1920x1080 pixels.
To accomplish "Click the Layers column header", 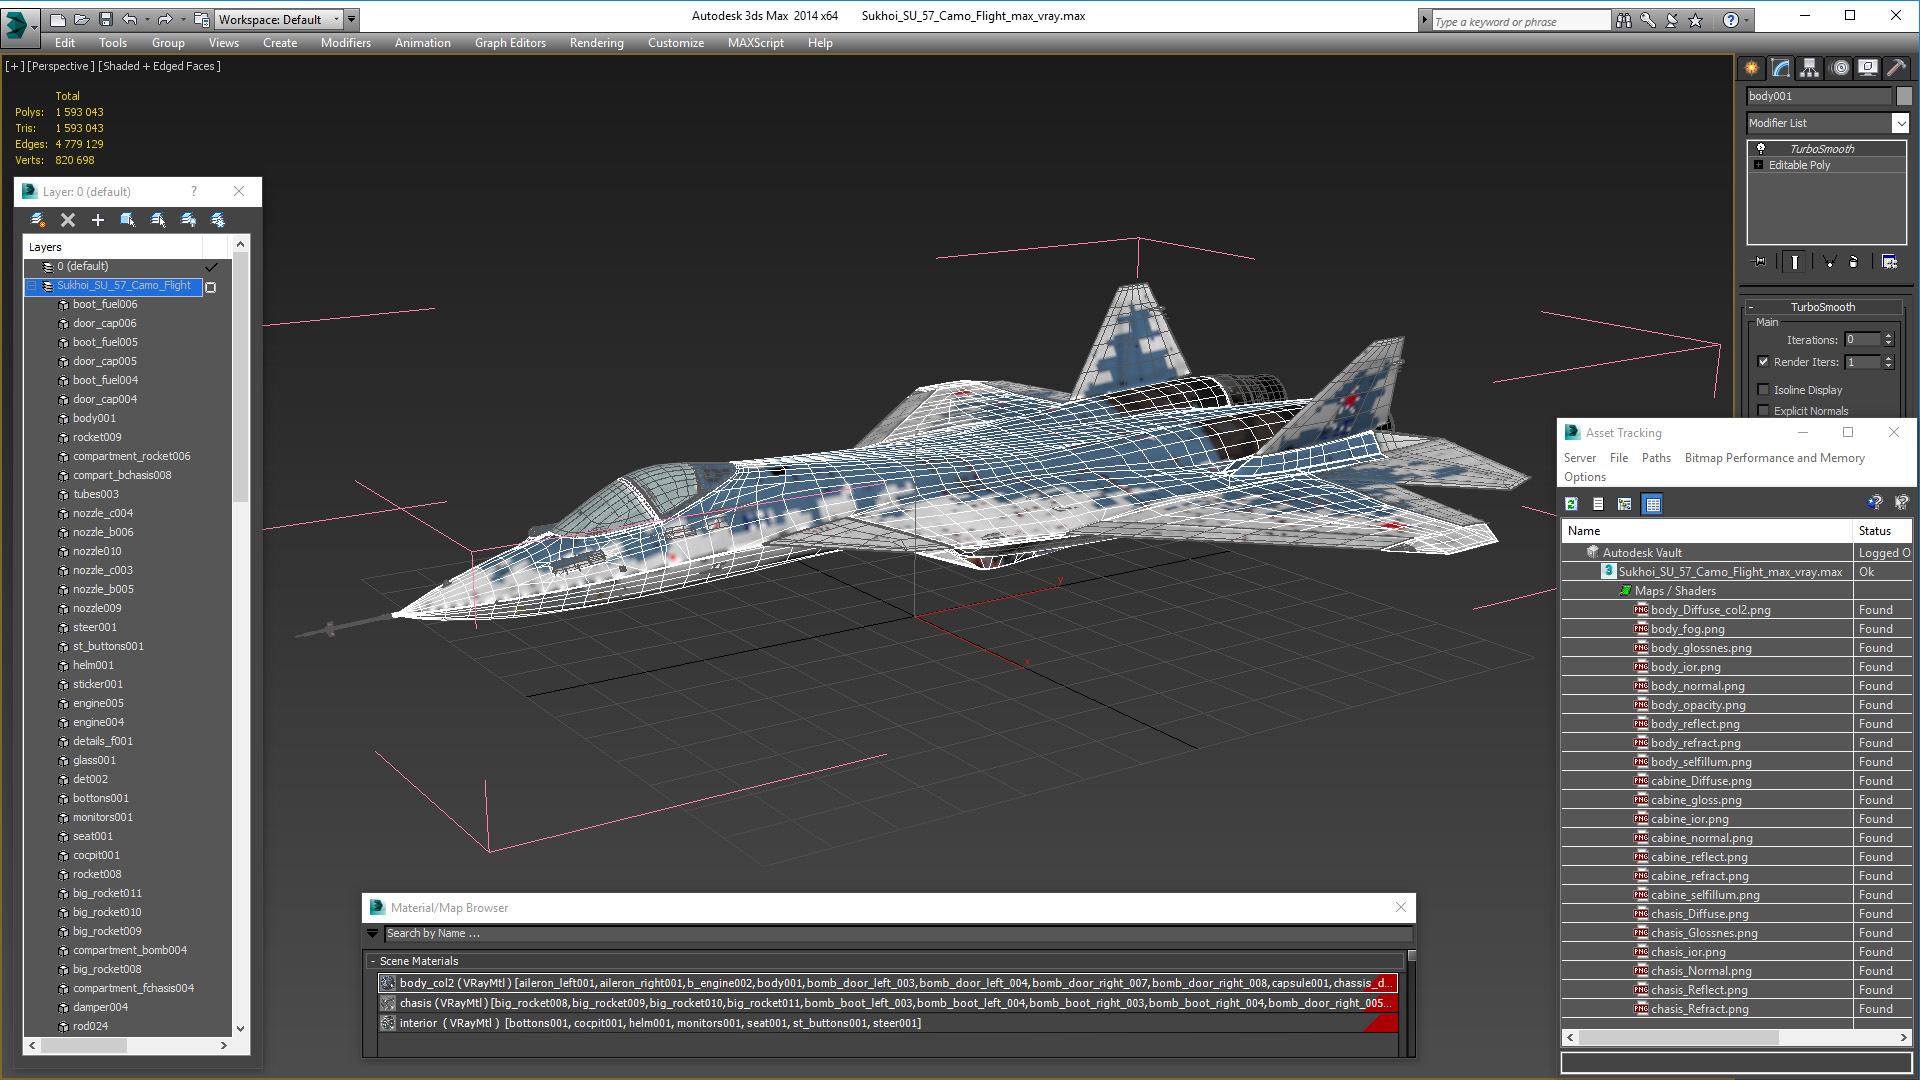I will pos(113,247).
